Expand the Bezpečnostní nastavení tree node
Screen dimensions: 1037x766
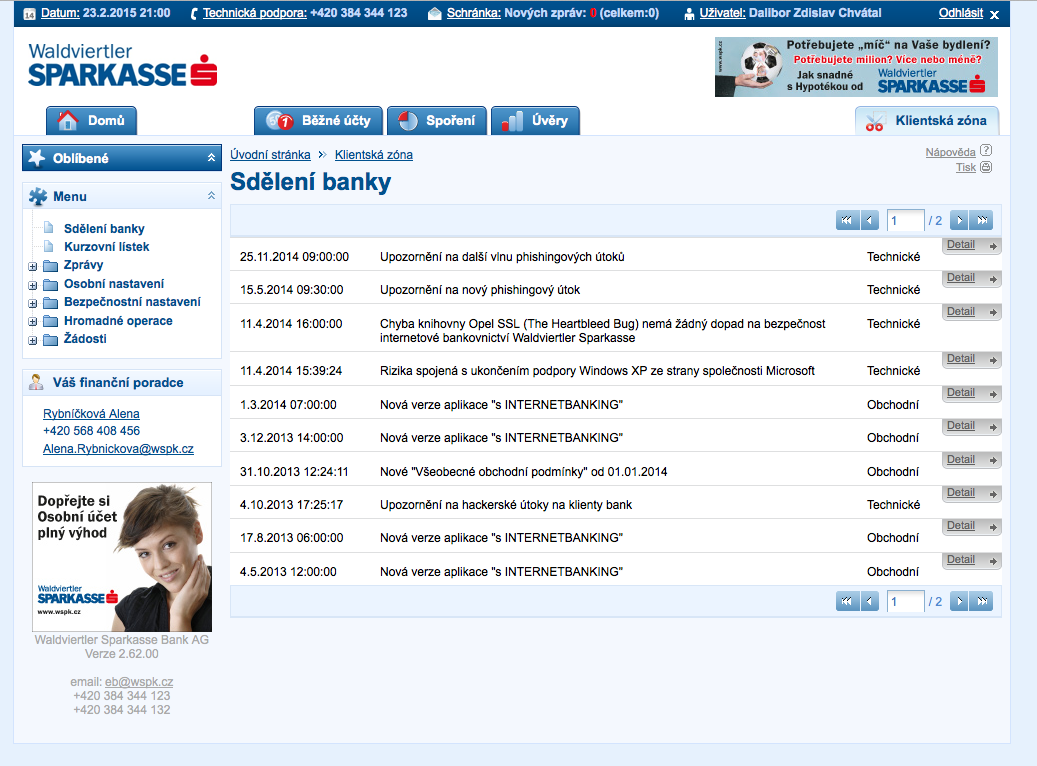click(32, 304)
